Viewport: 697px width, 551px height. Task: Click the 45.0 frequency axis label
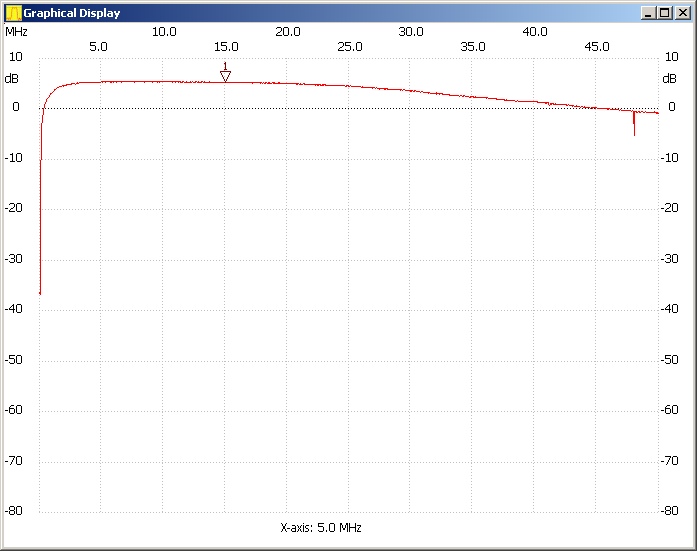pos(597,46)
